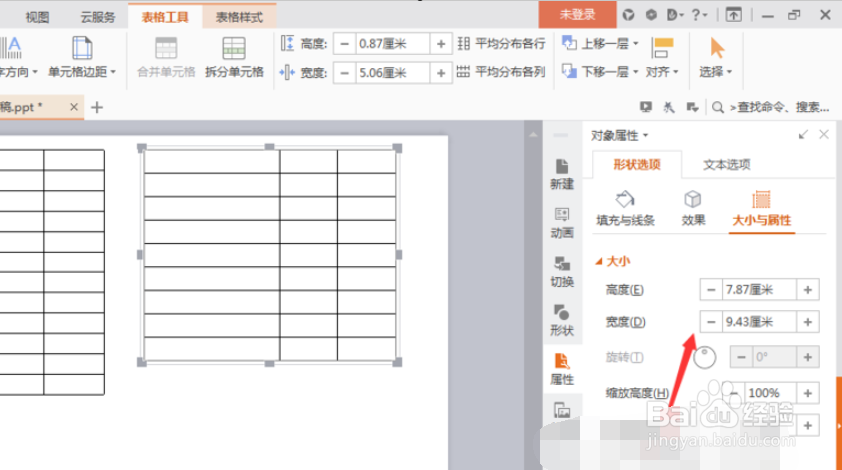Open 填充与线条 fill and line section

pyautogui.click(x=625, y=208)
